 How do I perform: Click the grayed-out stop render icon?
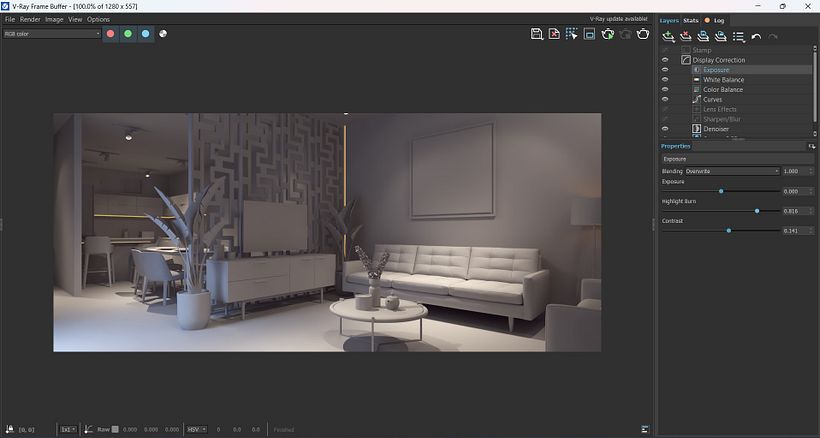click(625, 34)
